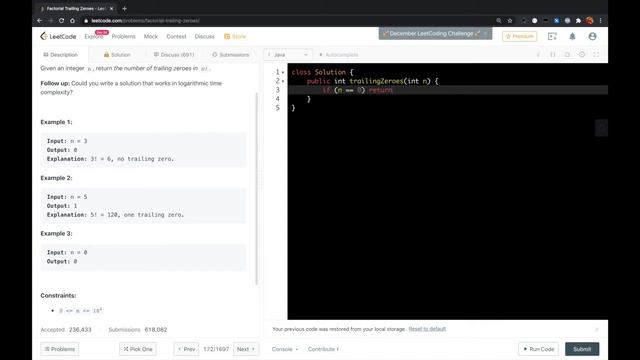Click the 'Follow up:' text
Screen dimensions: 640x360
(55, 83)
